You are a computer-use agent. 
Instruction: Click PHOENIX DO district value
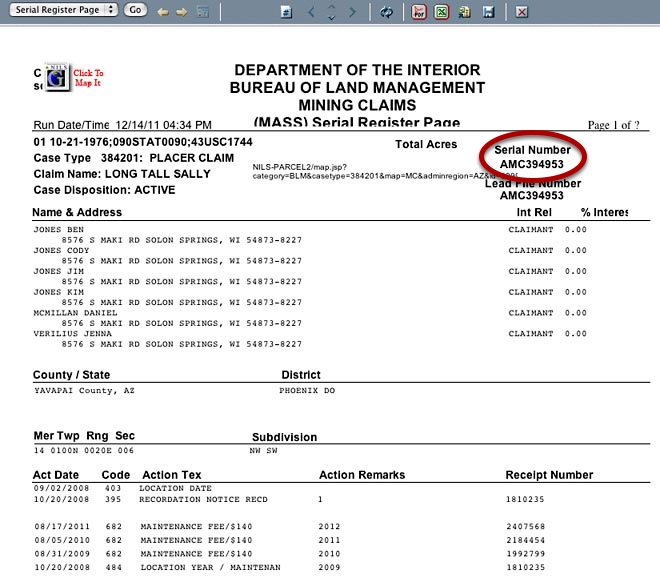[x=307, y=391]
